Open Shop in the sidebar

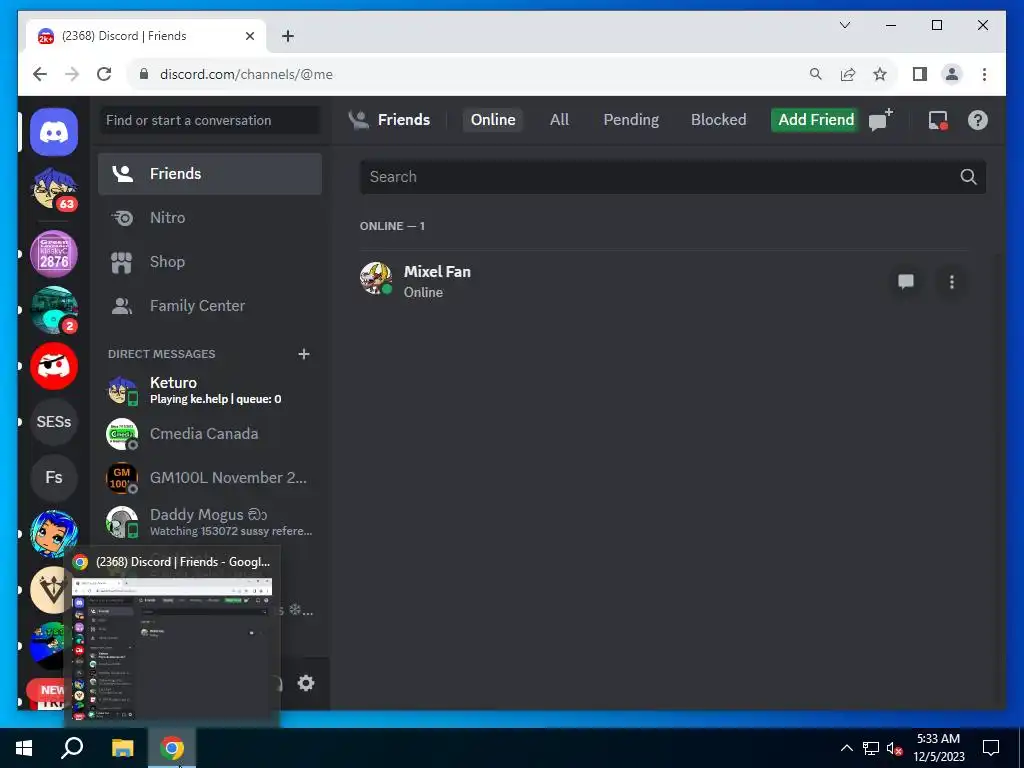coord(210,262)
